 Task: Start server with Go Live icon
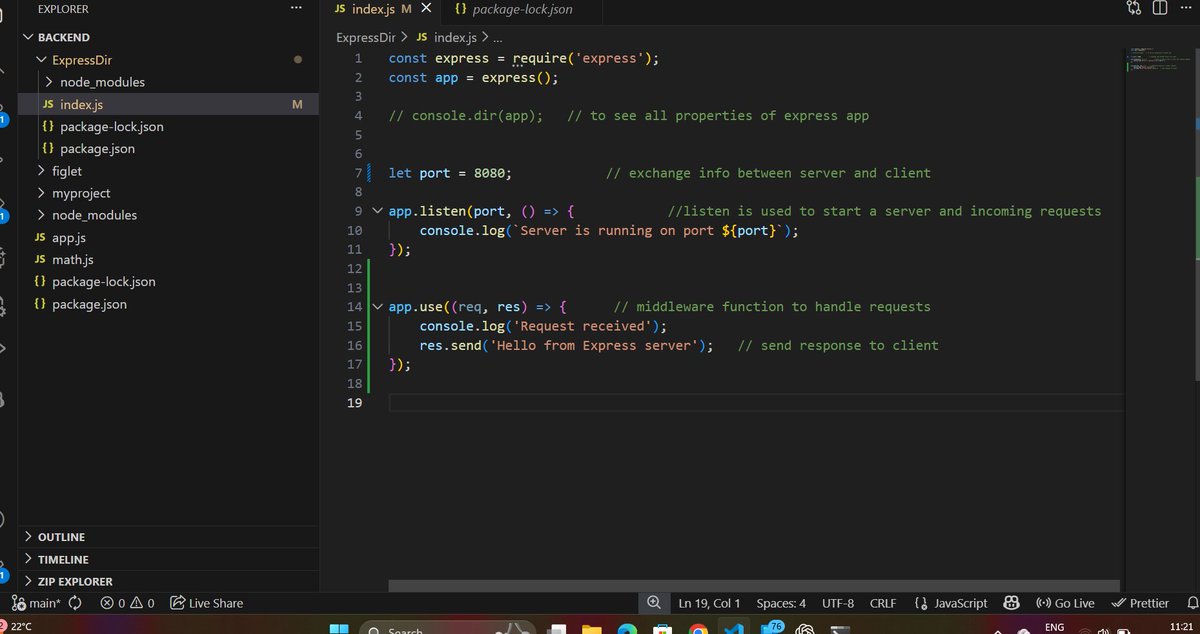tap(1065, 603)
